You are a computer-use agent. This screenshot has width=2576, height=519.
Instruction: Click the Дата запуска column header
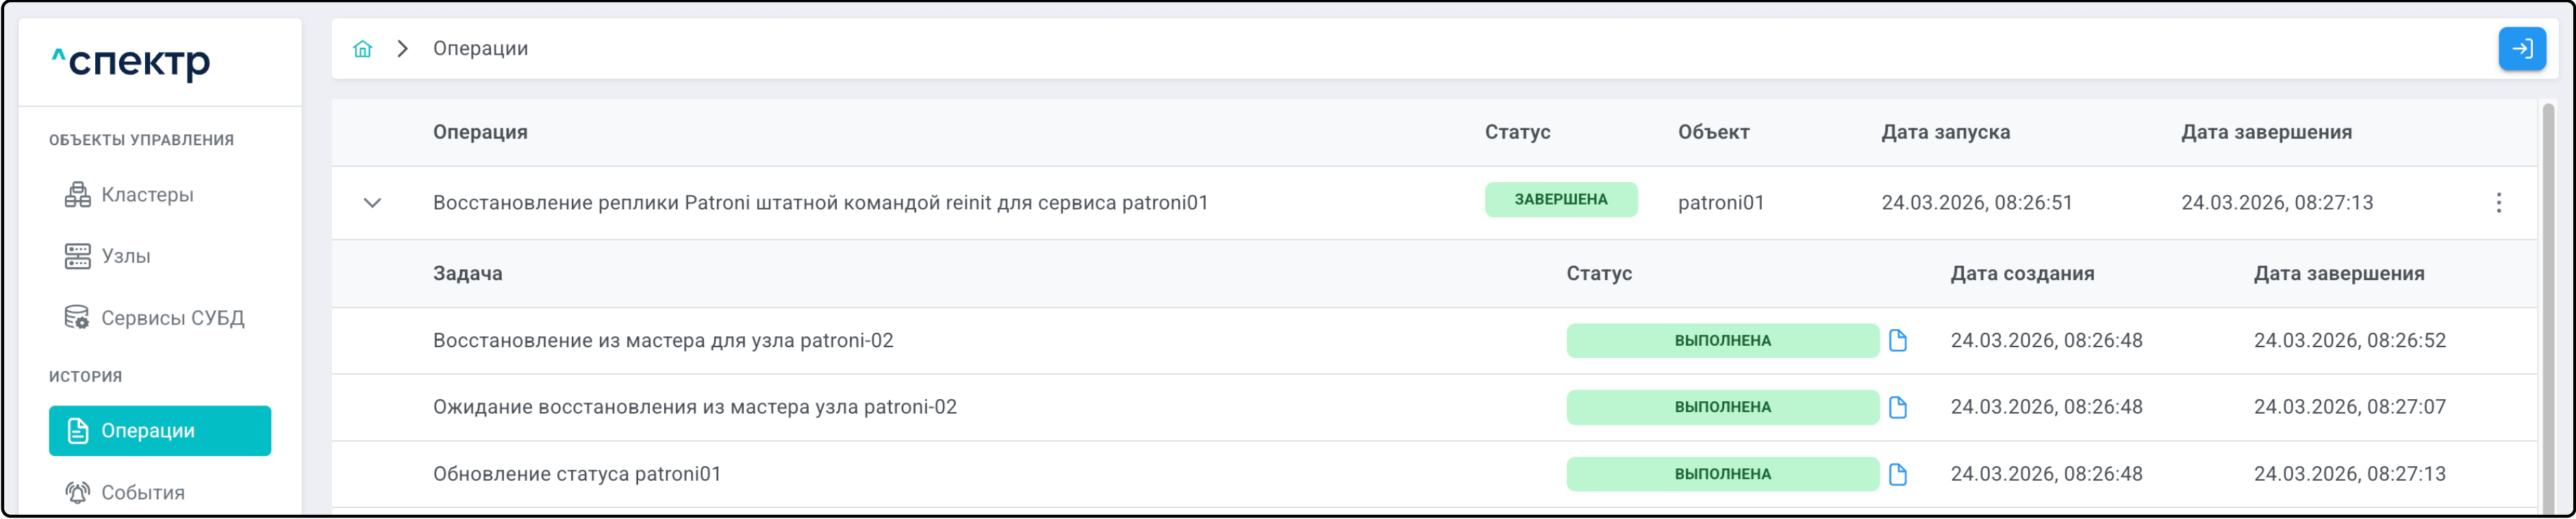pos(1945,132)
